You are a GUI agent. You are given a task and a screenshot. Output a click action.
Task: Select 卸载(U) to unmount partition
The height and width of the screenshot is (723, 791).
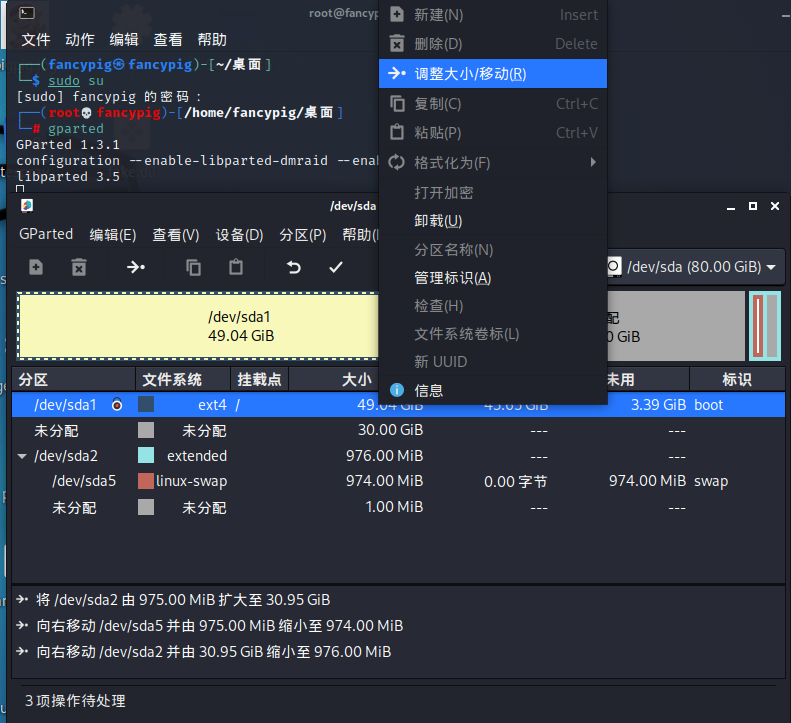(493, 220)
